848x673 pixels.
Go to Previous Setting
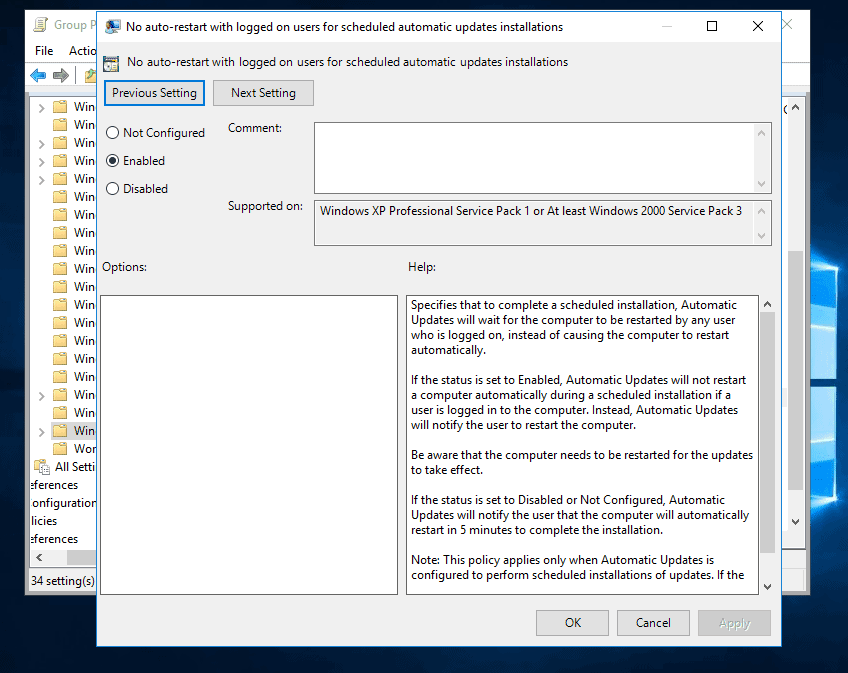click(x=154, y=93)
